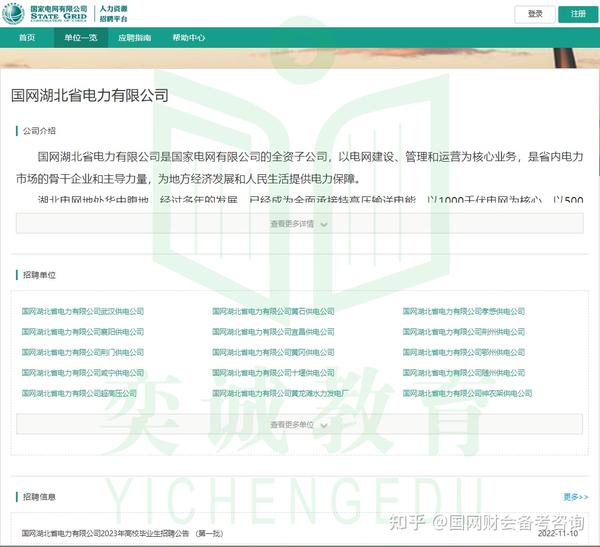
Task: Click the State Grid logo
Action: pyautogui.click(x=45, y=13)
